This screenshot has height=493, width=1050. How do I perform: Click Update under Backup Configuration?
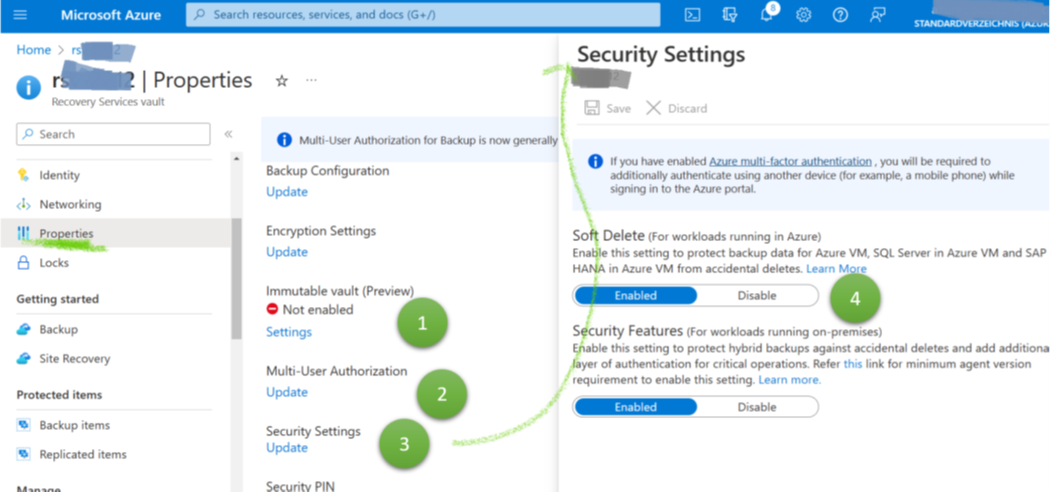287,192
